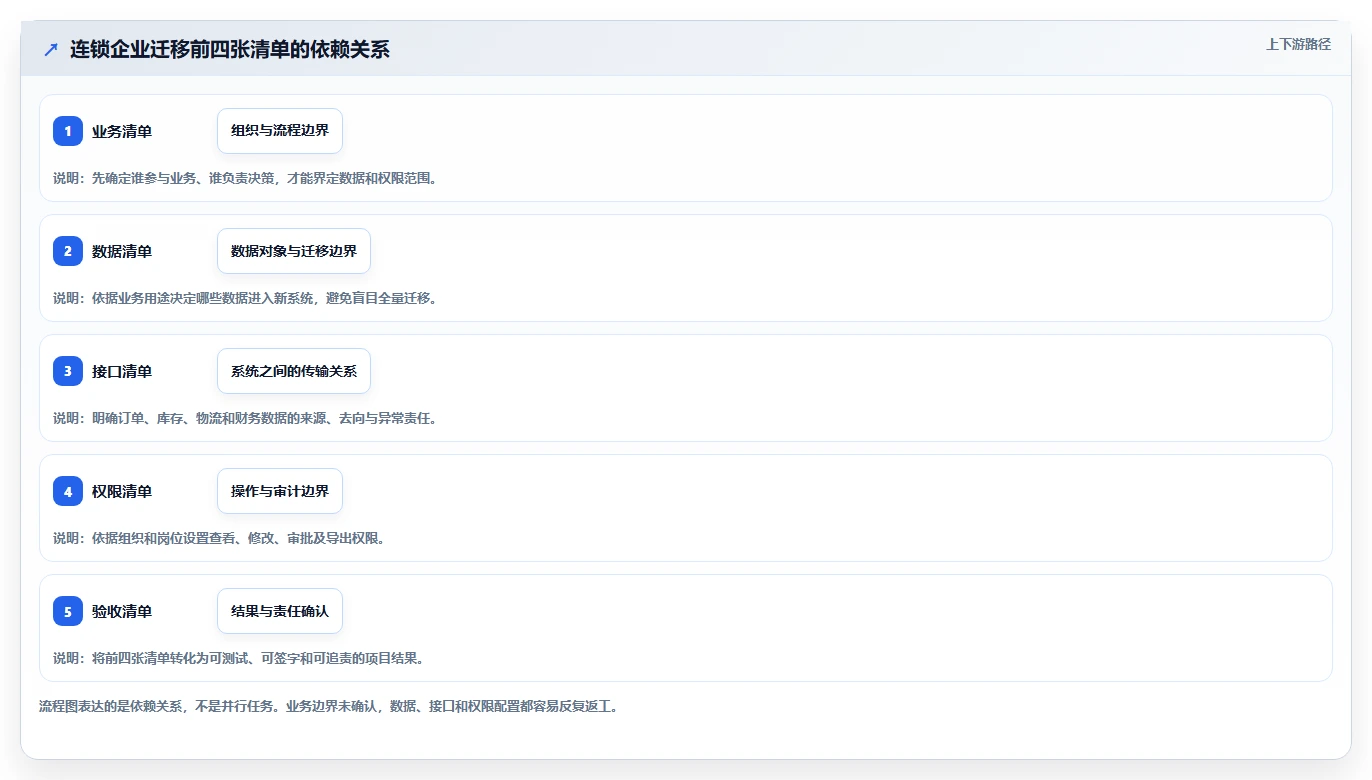Image resolution: width=1372 pixels, height=780 pixels.
Task: Click the step 5 number badge
Action: point(68,611)
